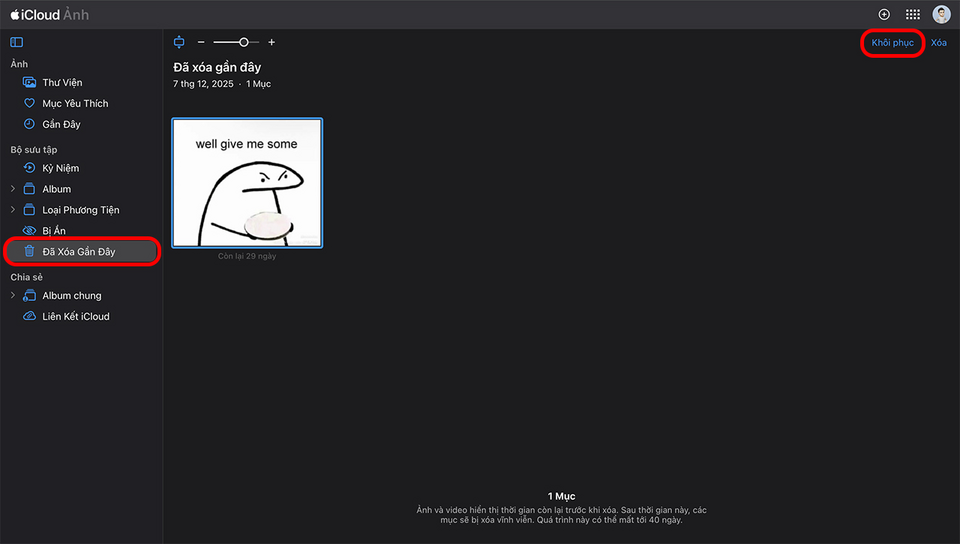The image size is (960, 544).
Task: Open the iCloud apps grid launcher
Action: [912, 14]
